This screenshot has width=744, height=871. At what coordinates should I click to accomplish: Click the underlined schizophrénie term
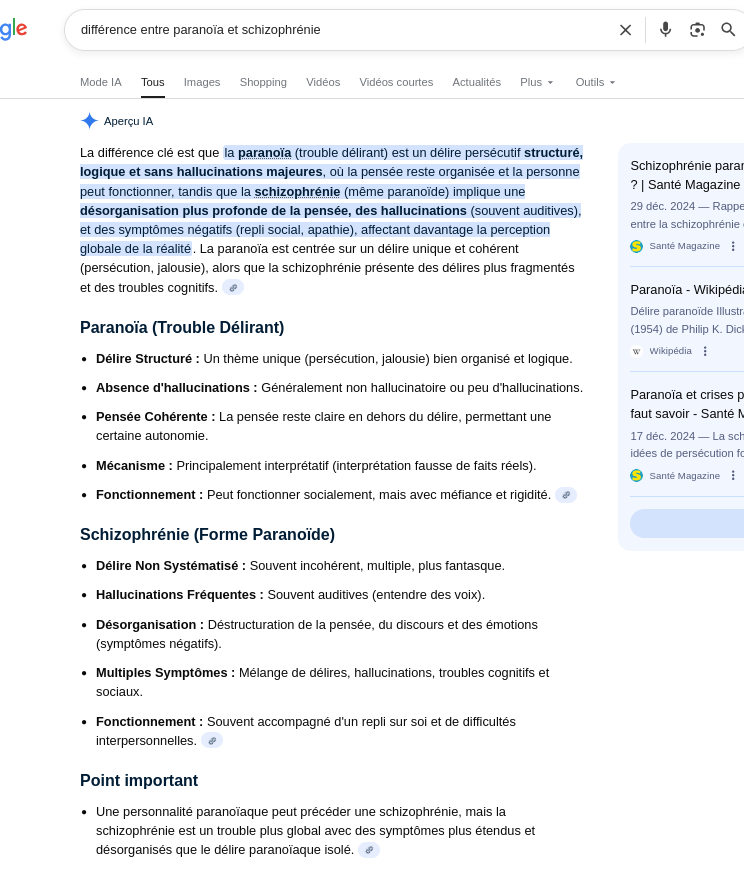297,192
